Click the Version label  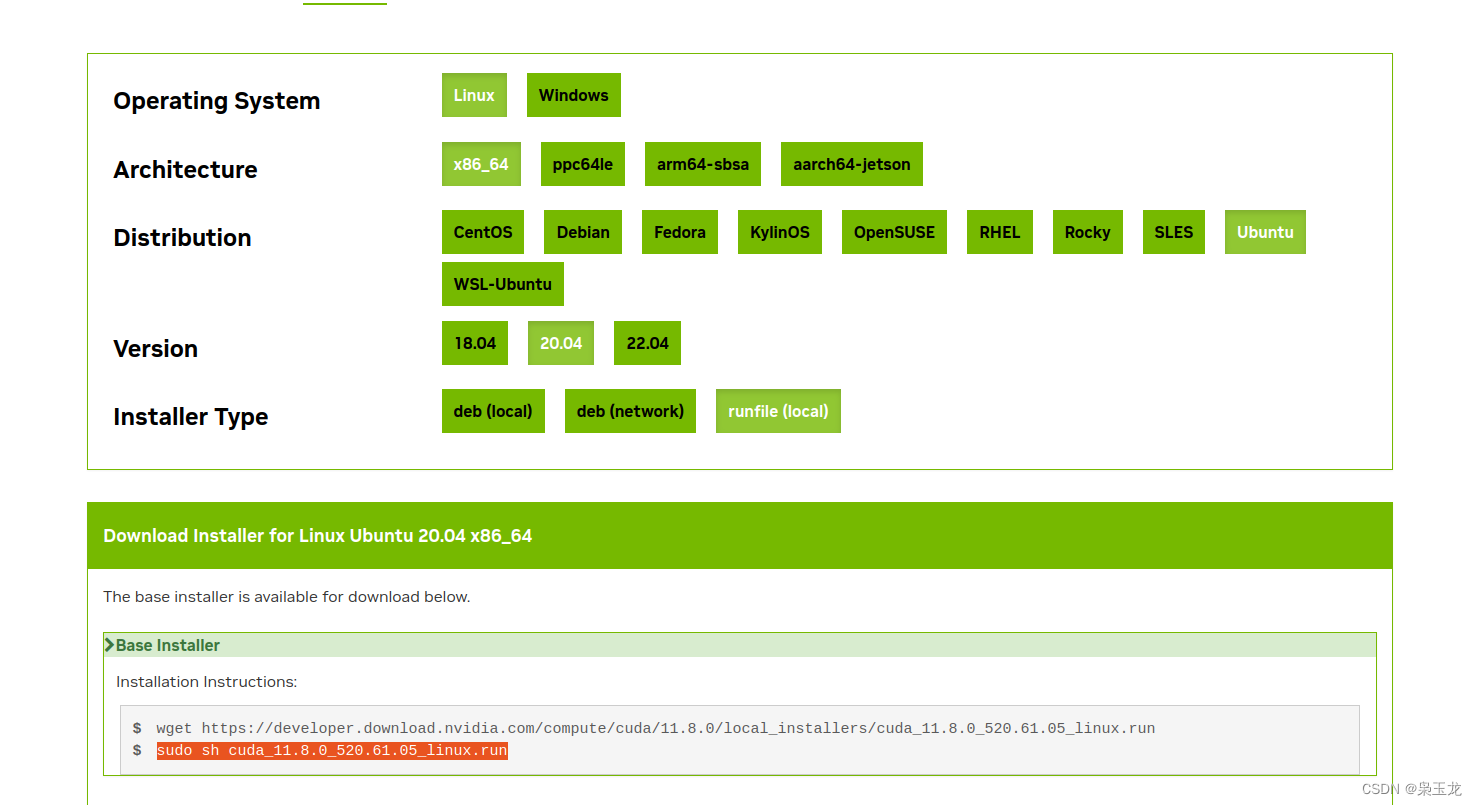pyautogui.click(x=155, y=349)
